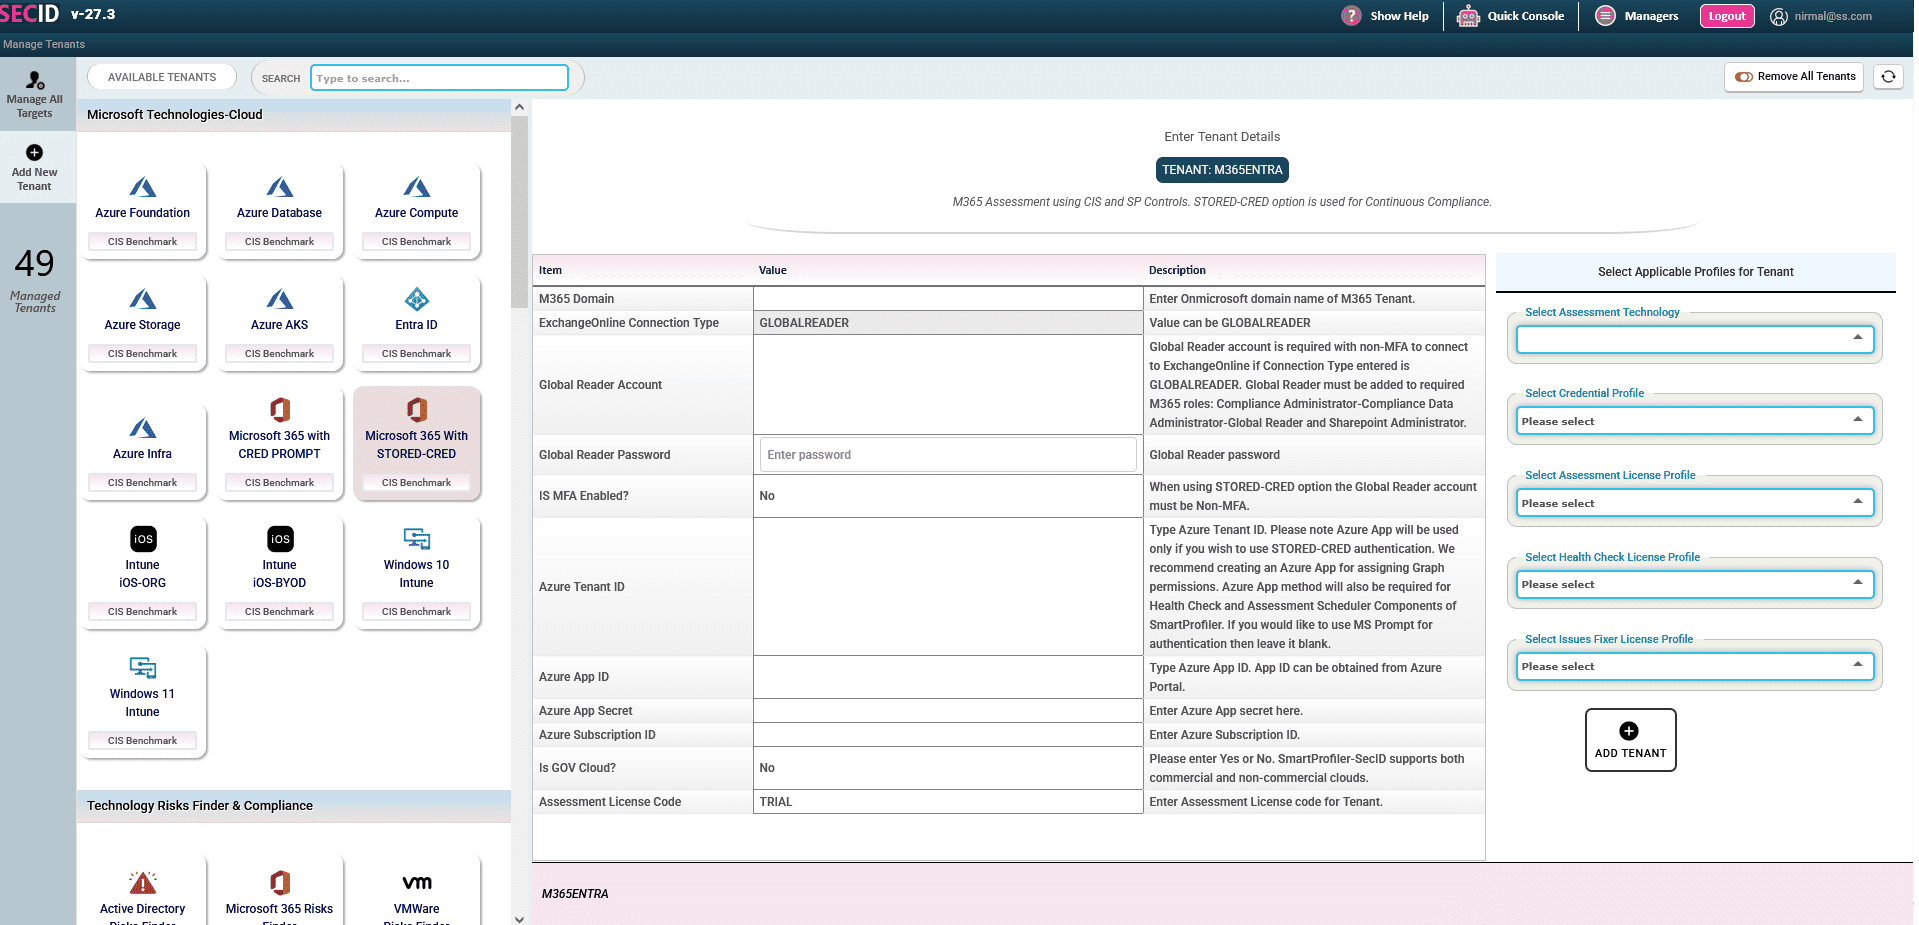
Task: Click the Show Help question mark icon
Action: tap(1351, 16)
